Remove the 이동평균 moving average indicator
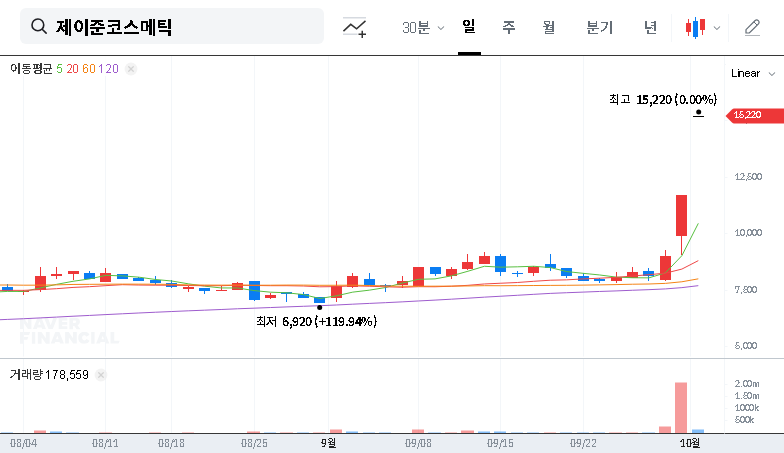Image resolution: width=784 pixels, height=453 pixels. coord(131,69)
